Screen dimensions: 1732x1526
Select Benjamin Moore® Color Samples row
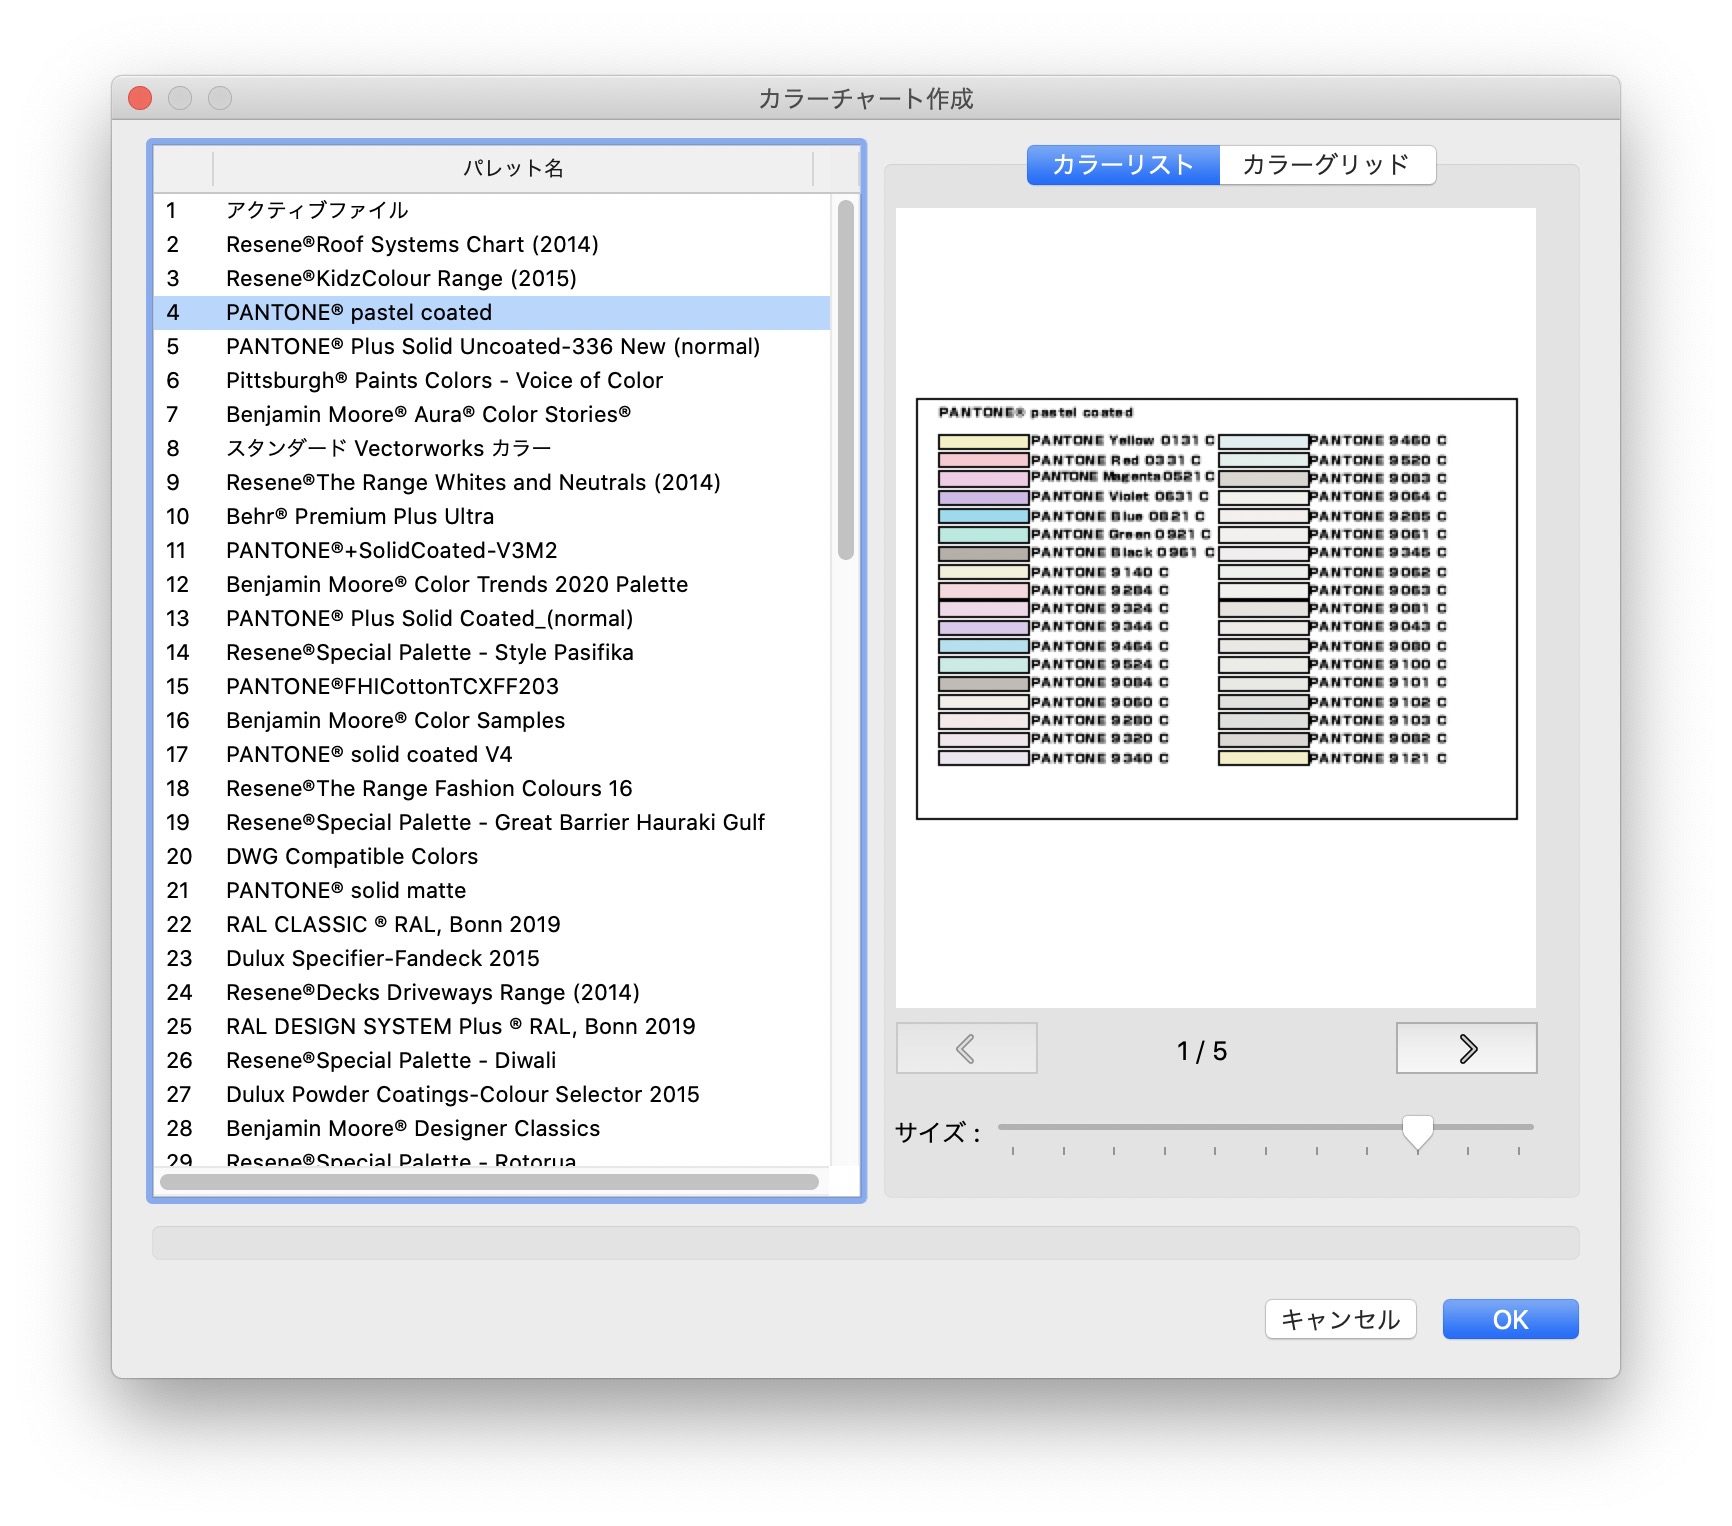[x=492, y=720]
